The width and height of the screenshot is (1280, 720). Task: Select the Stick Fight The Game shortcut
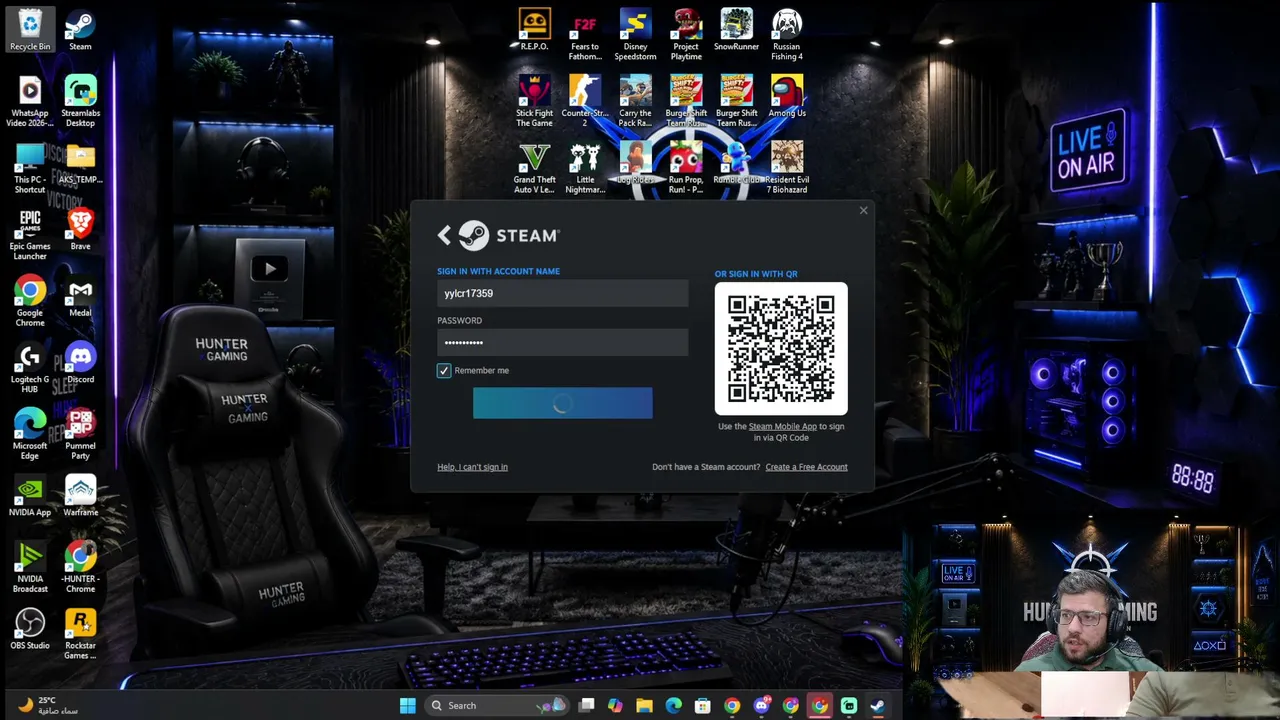534,101
